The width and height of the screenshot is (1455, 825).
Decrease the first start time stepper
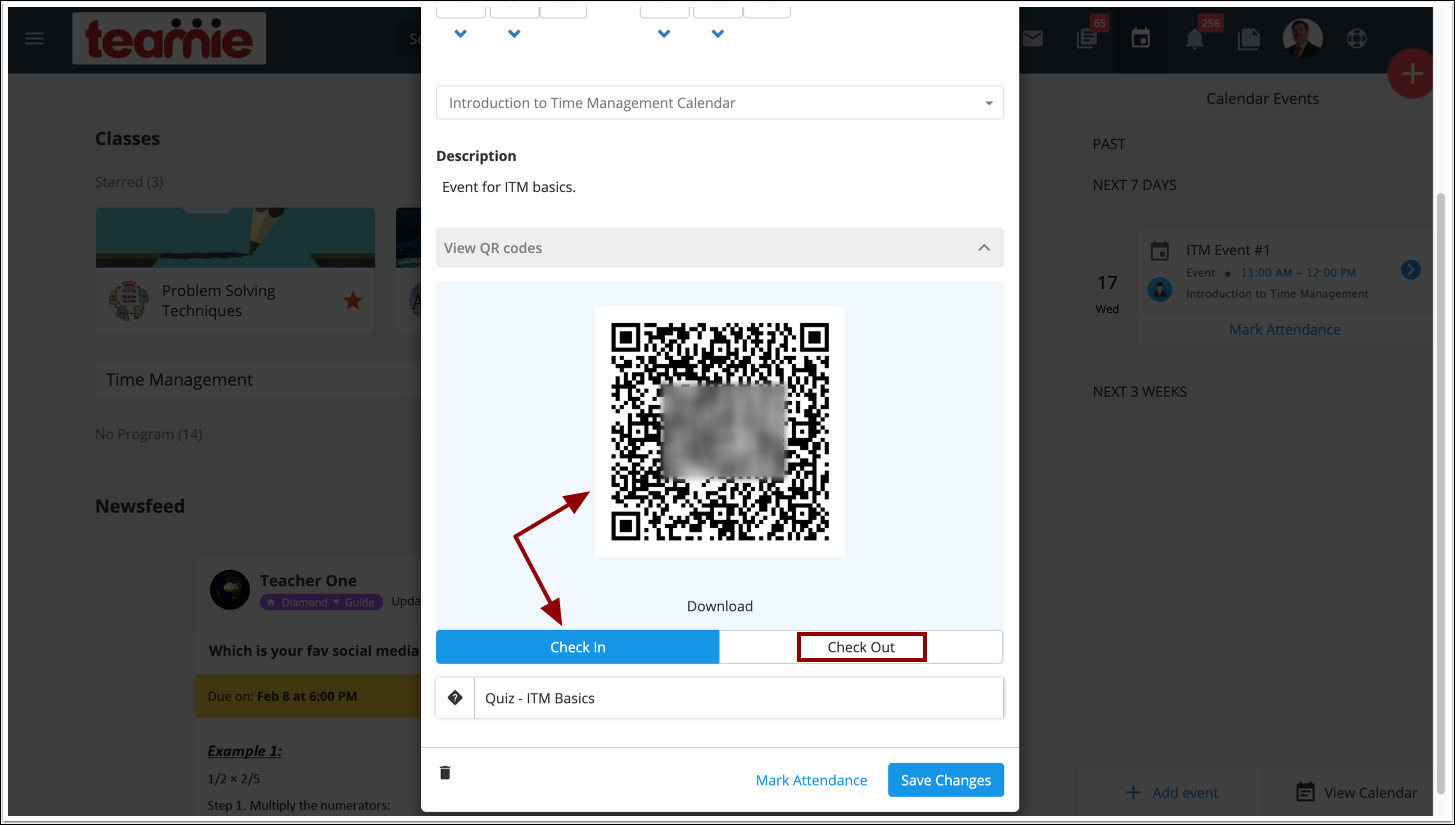[x=461, y=34]
